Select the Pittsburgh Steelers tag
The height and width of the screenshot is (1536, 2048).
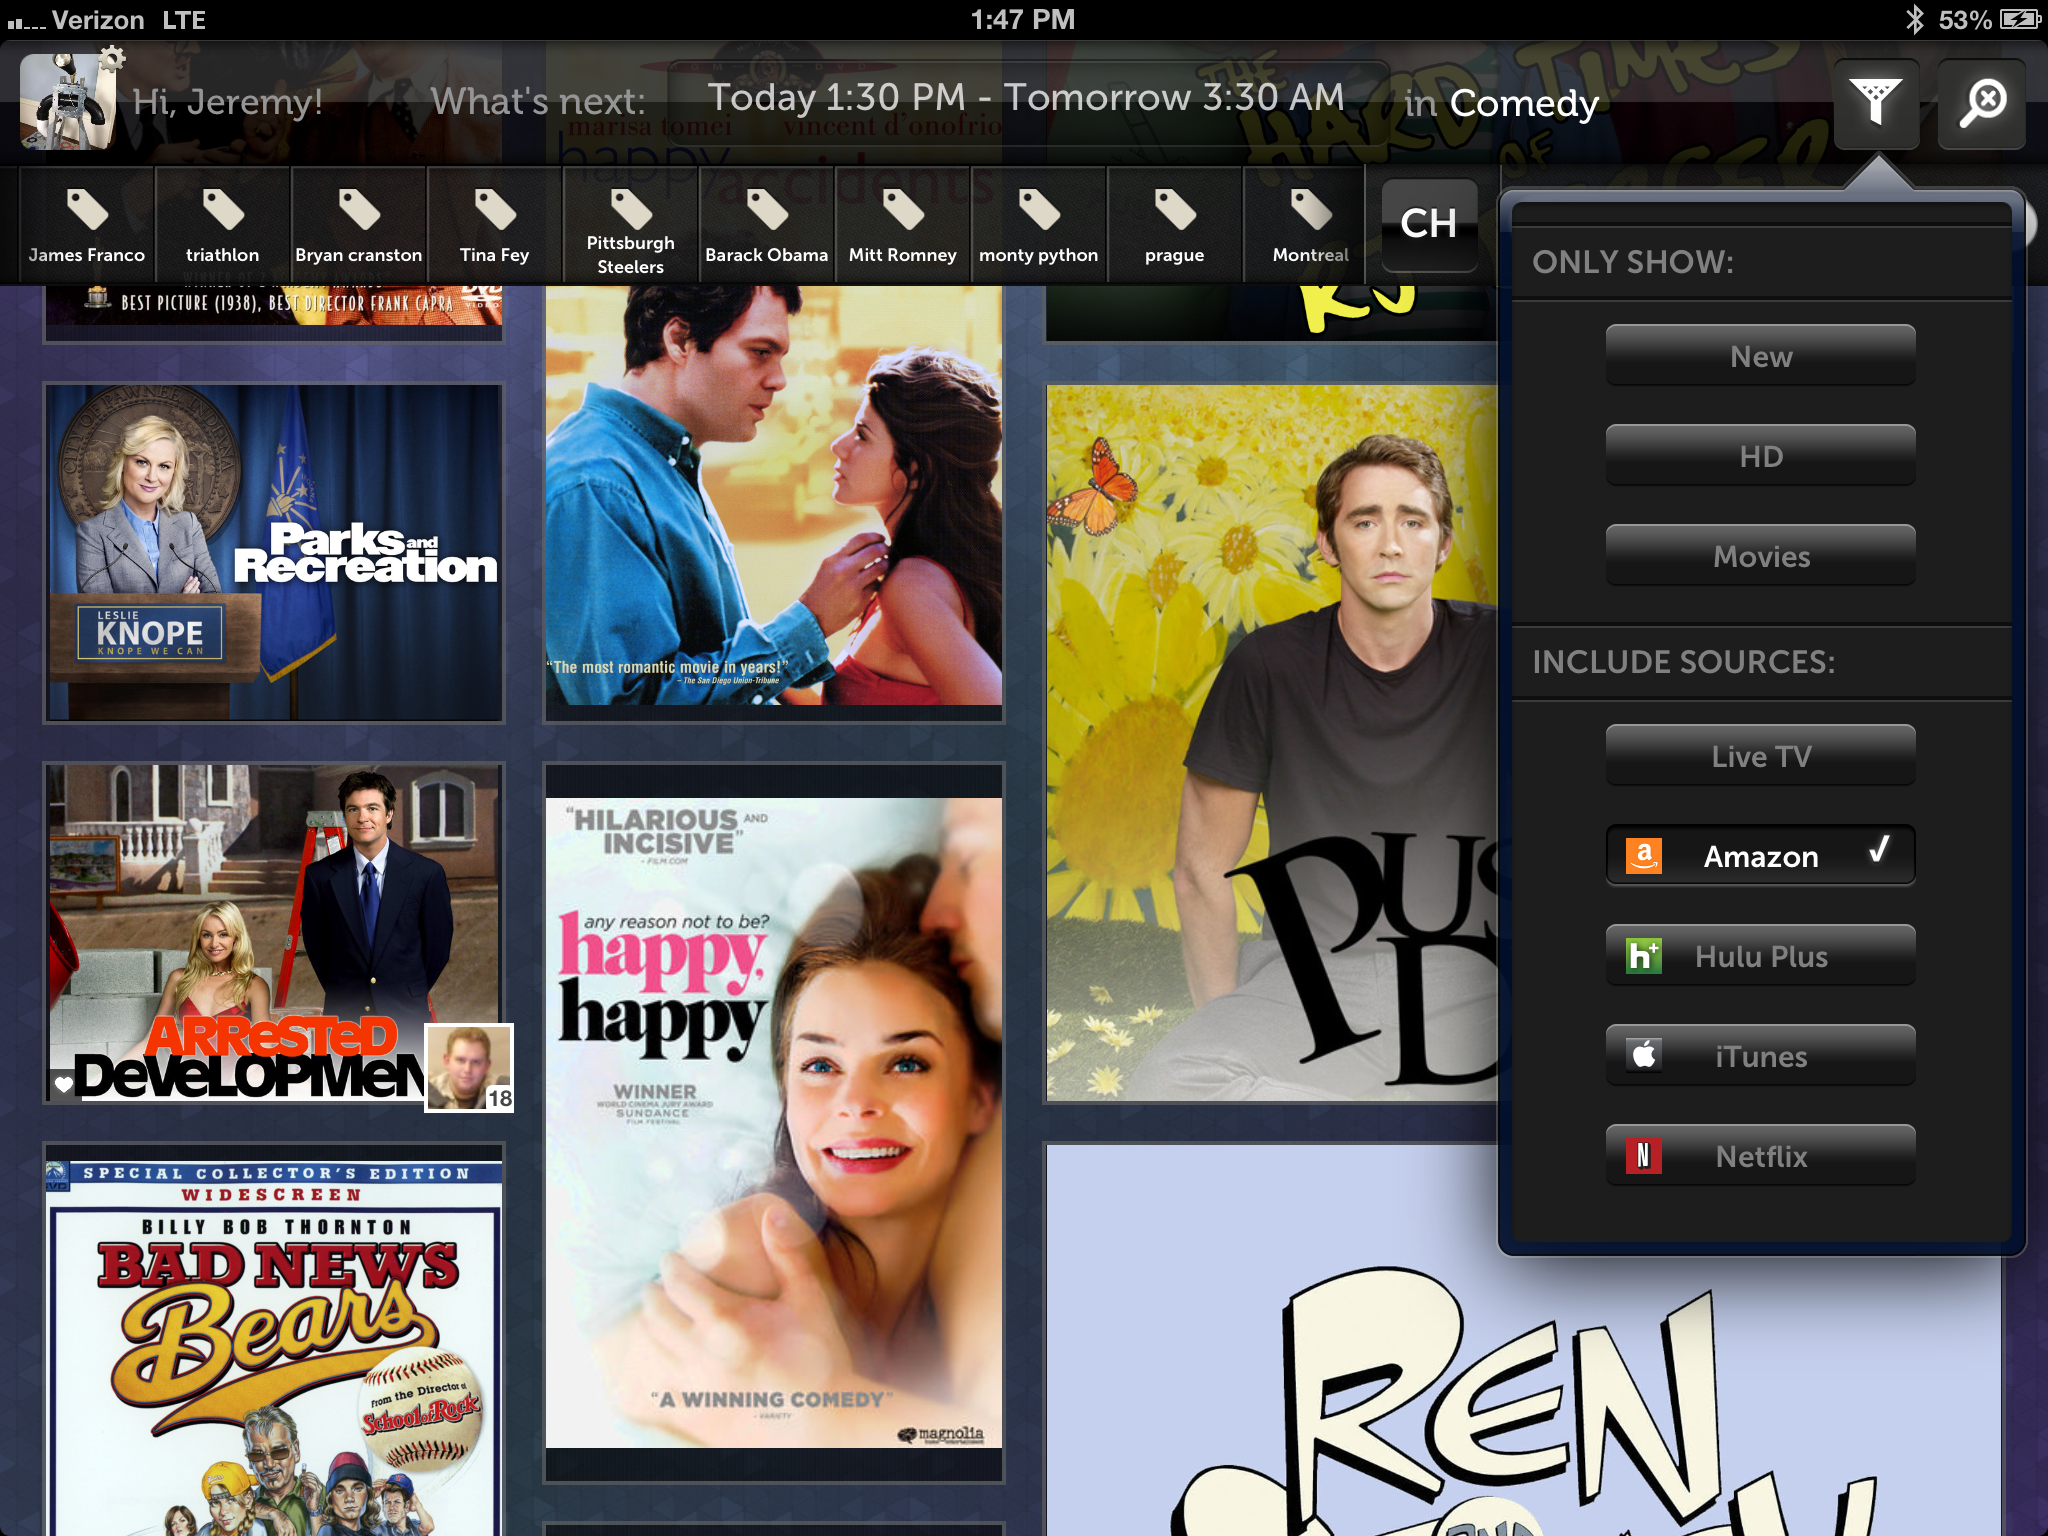pos(630,226)
